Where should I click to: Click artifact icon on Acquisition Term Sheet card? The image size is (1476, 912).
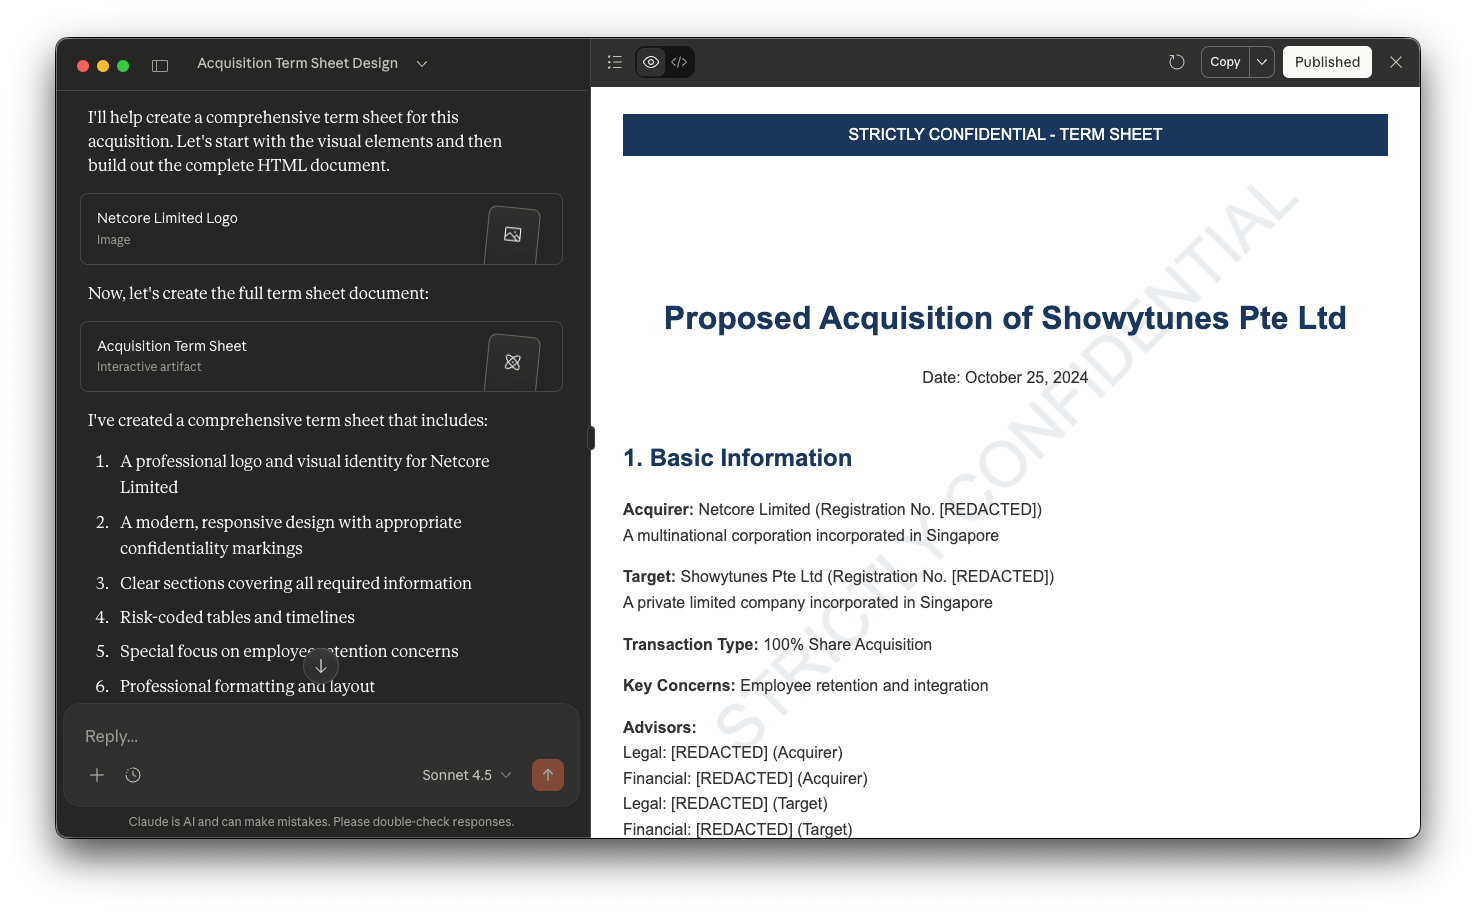click(x=513, y=362)
